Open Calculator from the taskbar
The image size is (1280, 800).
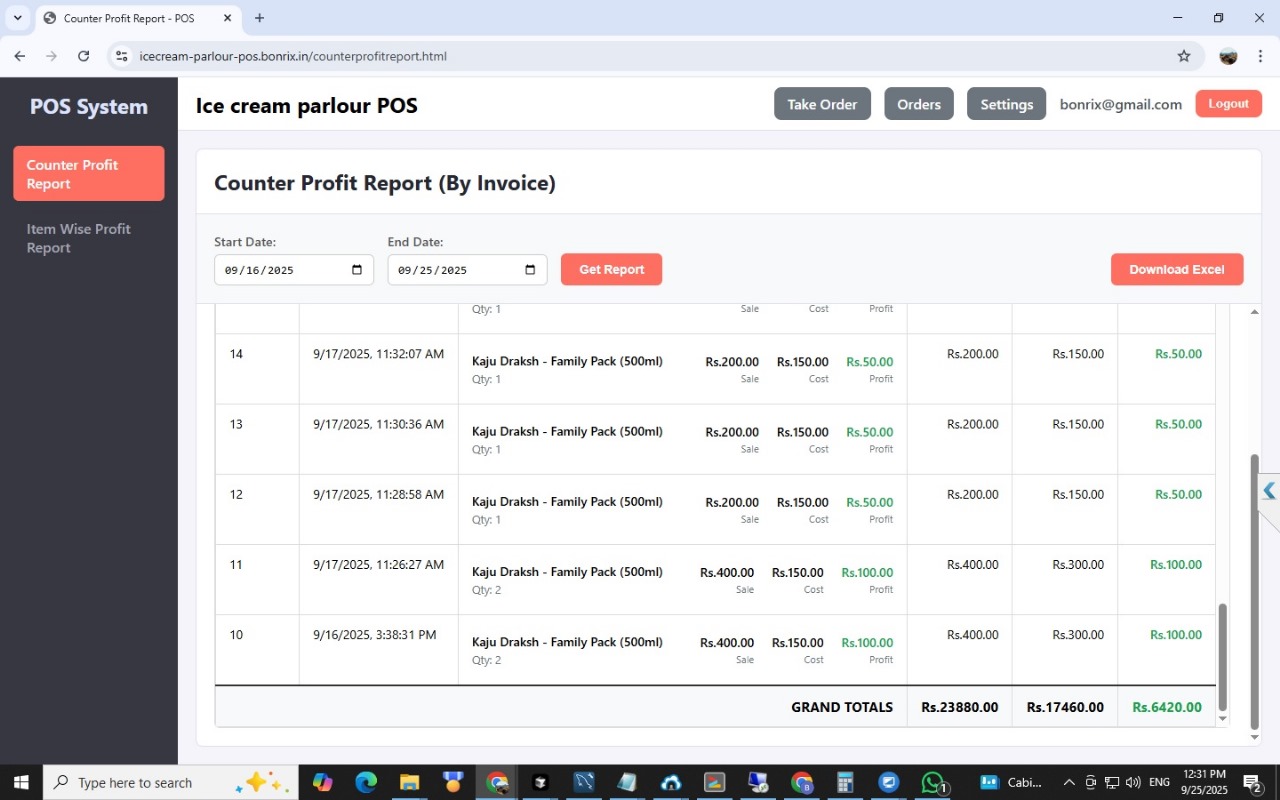pyautogui.click(x=845, y=782)
